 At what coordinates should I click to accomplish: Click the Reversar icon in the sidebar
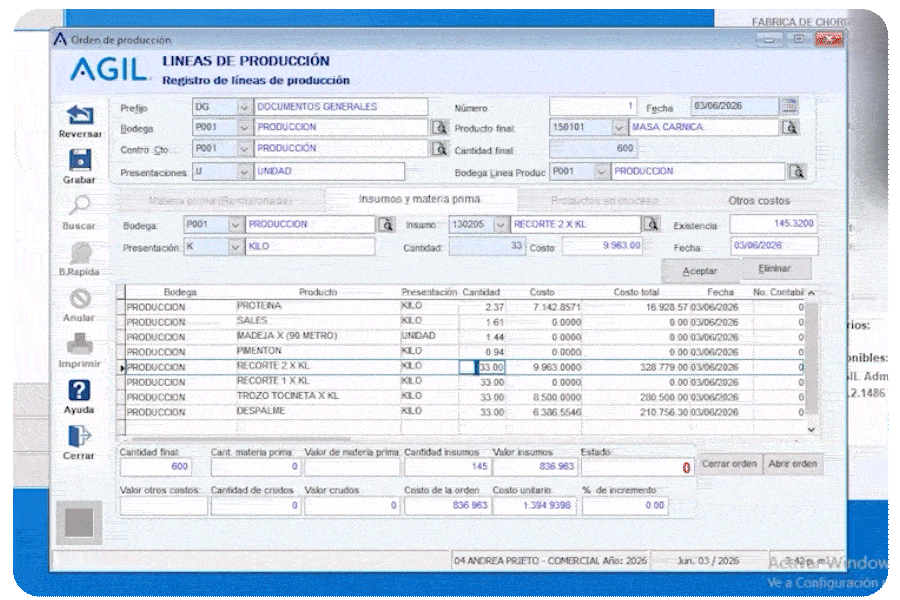click(x=80, y=115)
